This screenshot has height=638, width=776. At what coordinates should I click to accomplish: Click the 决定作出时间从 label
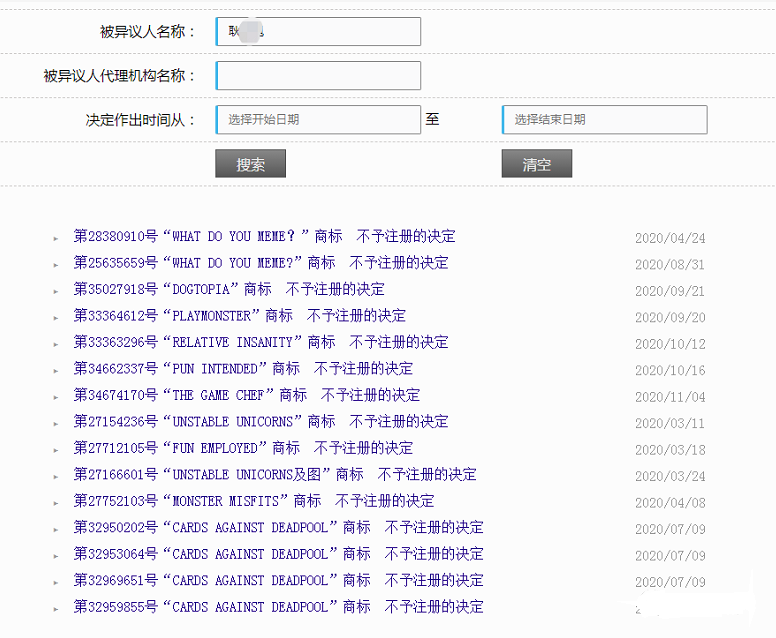point(140,120)
